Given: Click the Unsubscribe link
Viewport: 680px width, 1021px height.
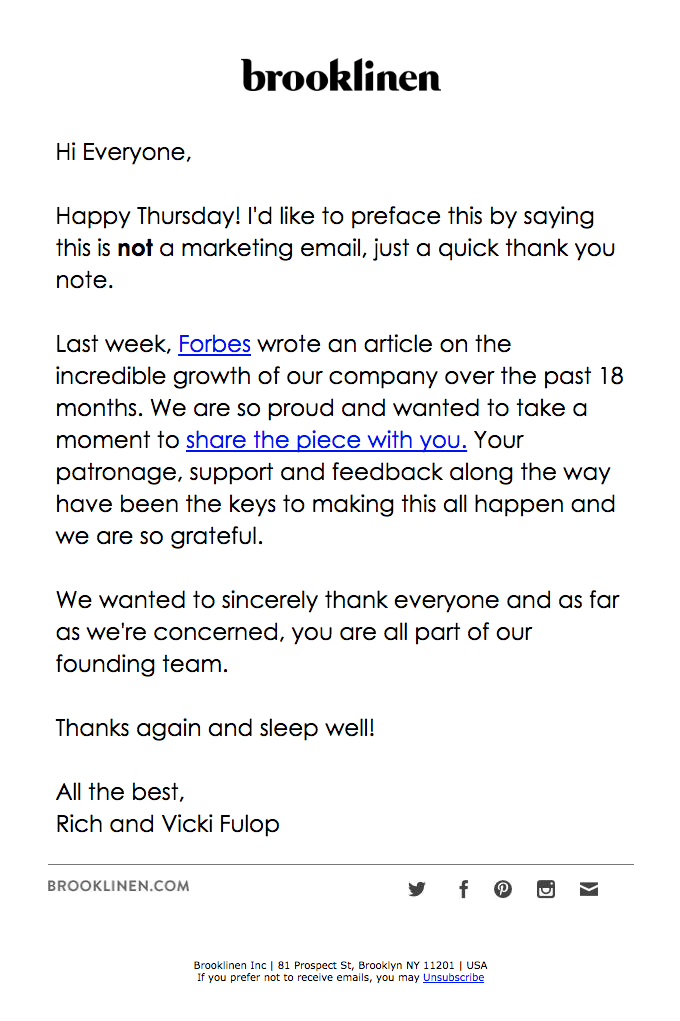Looking at the screenshot, I should coord(453,977).
